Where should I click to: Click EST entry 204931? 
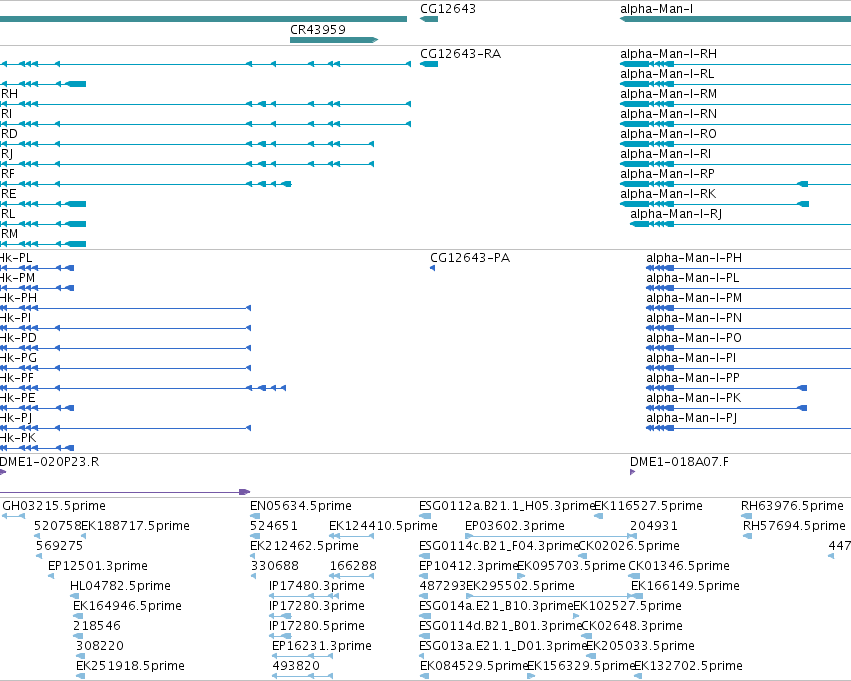654,526
